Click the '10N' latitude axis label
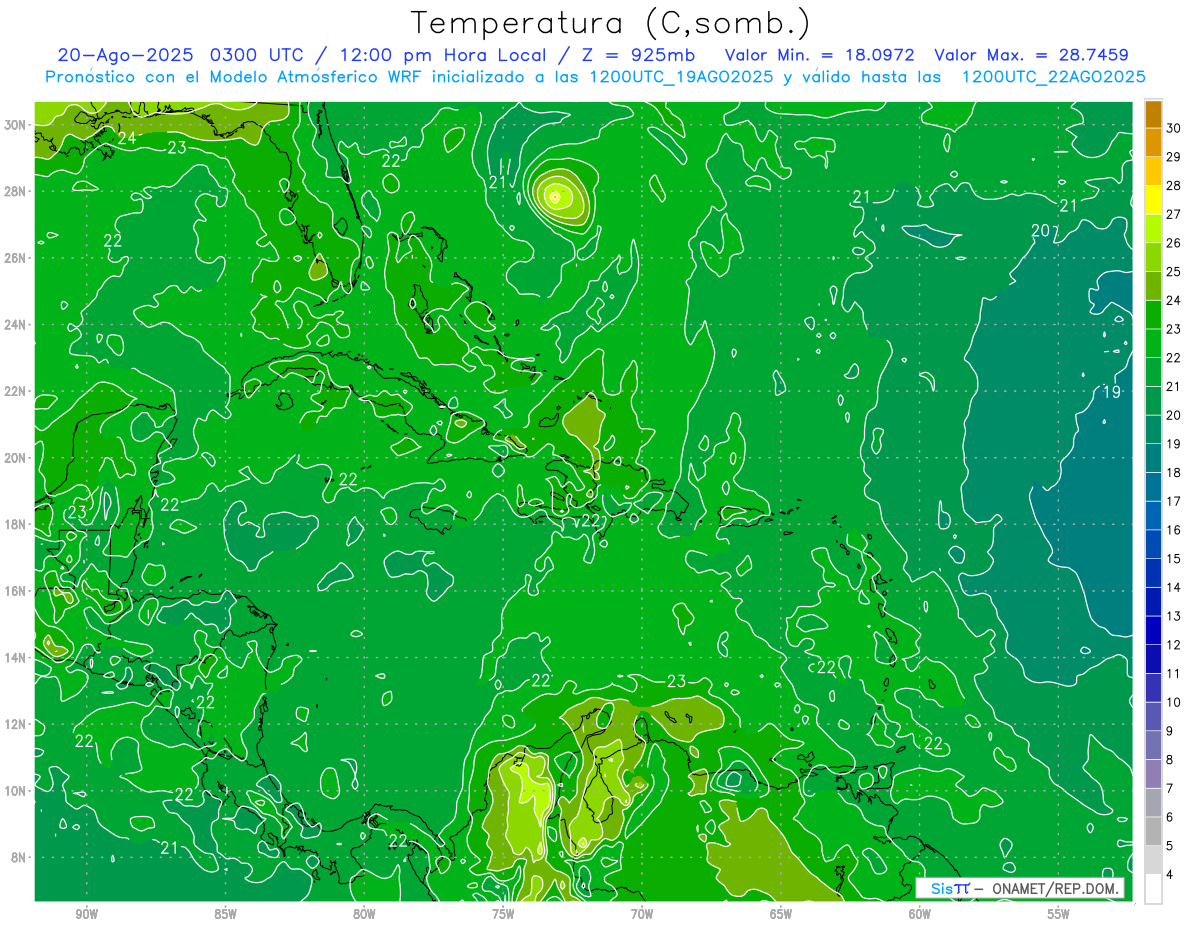Screen dimensions: 1200x927 (x=17, y=791)
